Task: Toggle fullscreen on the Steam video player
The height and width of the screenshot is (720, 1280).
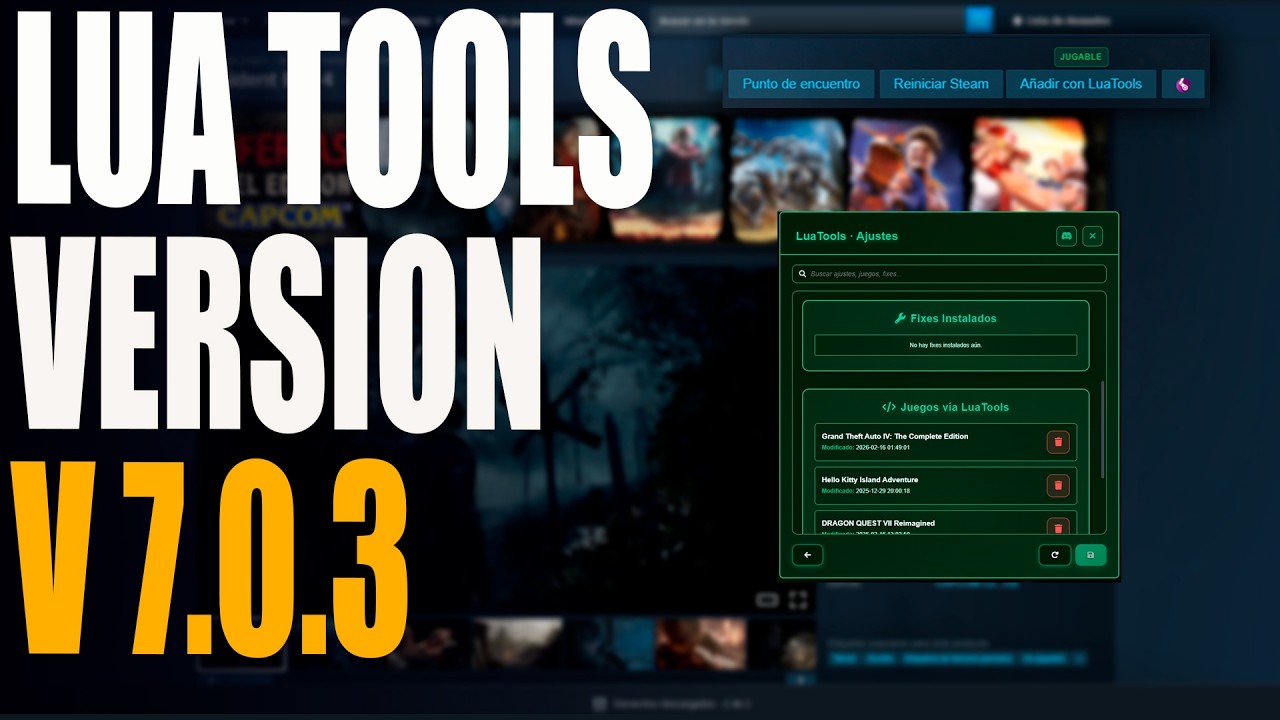Action: pyautogui.click(x=797, y=600)
